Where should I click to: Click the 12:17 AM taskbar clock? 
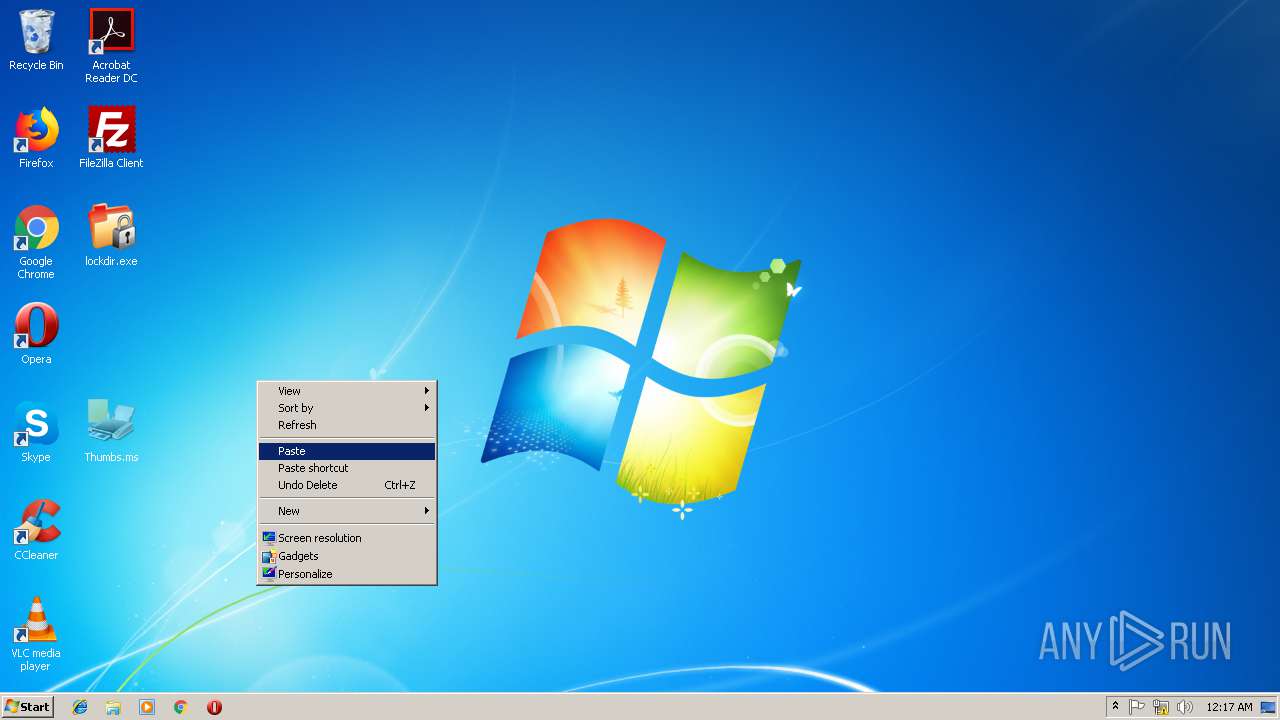pos(1229,707)
